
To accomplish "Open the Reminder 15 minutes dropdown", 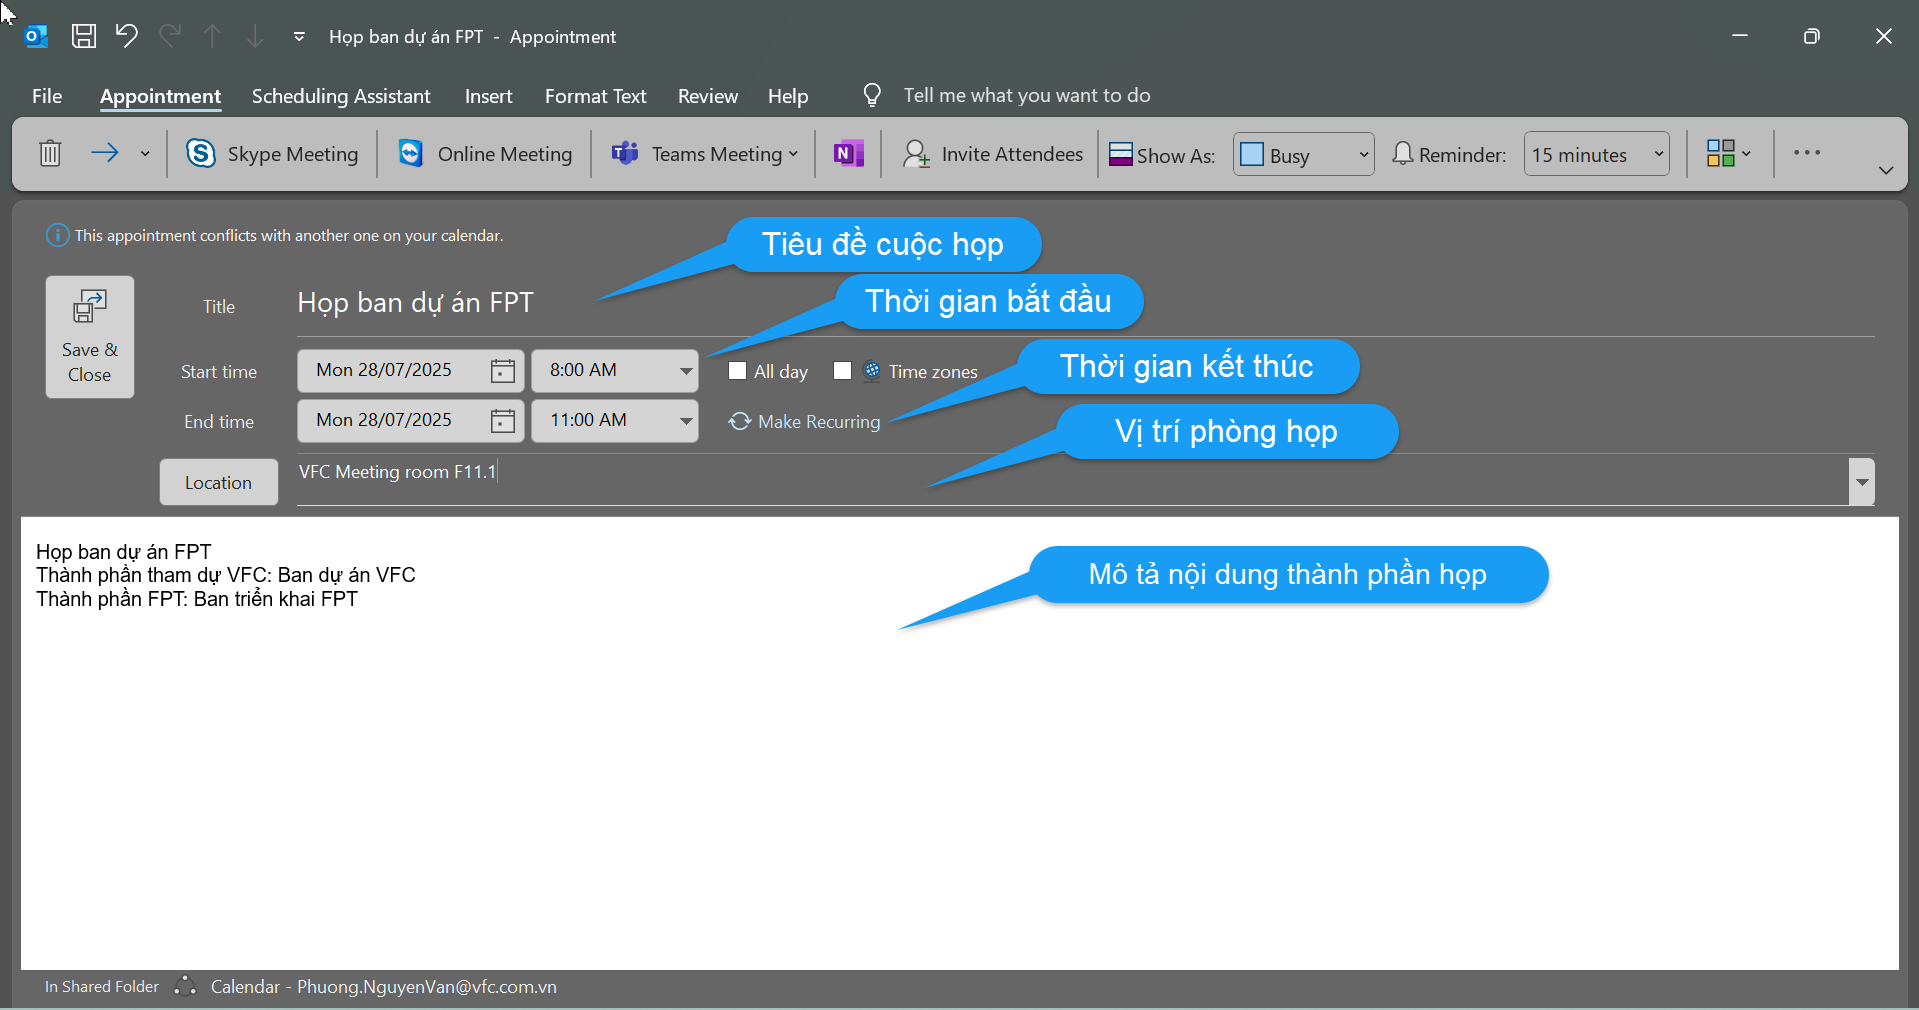I will pos(1597,155).
